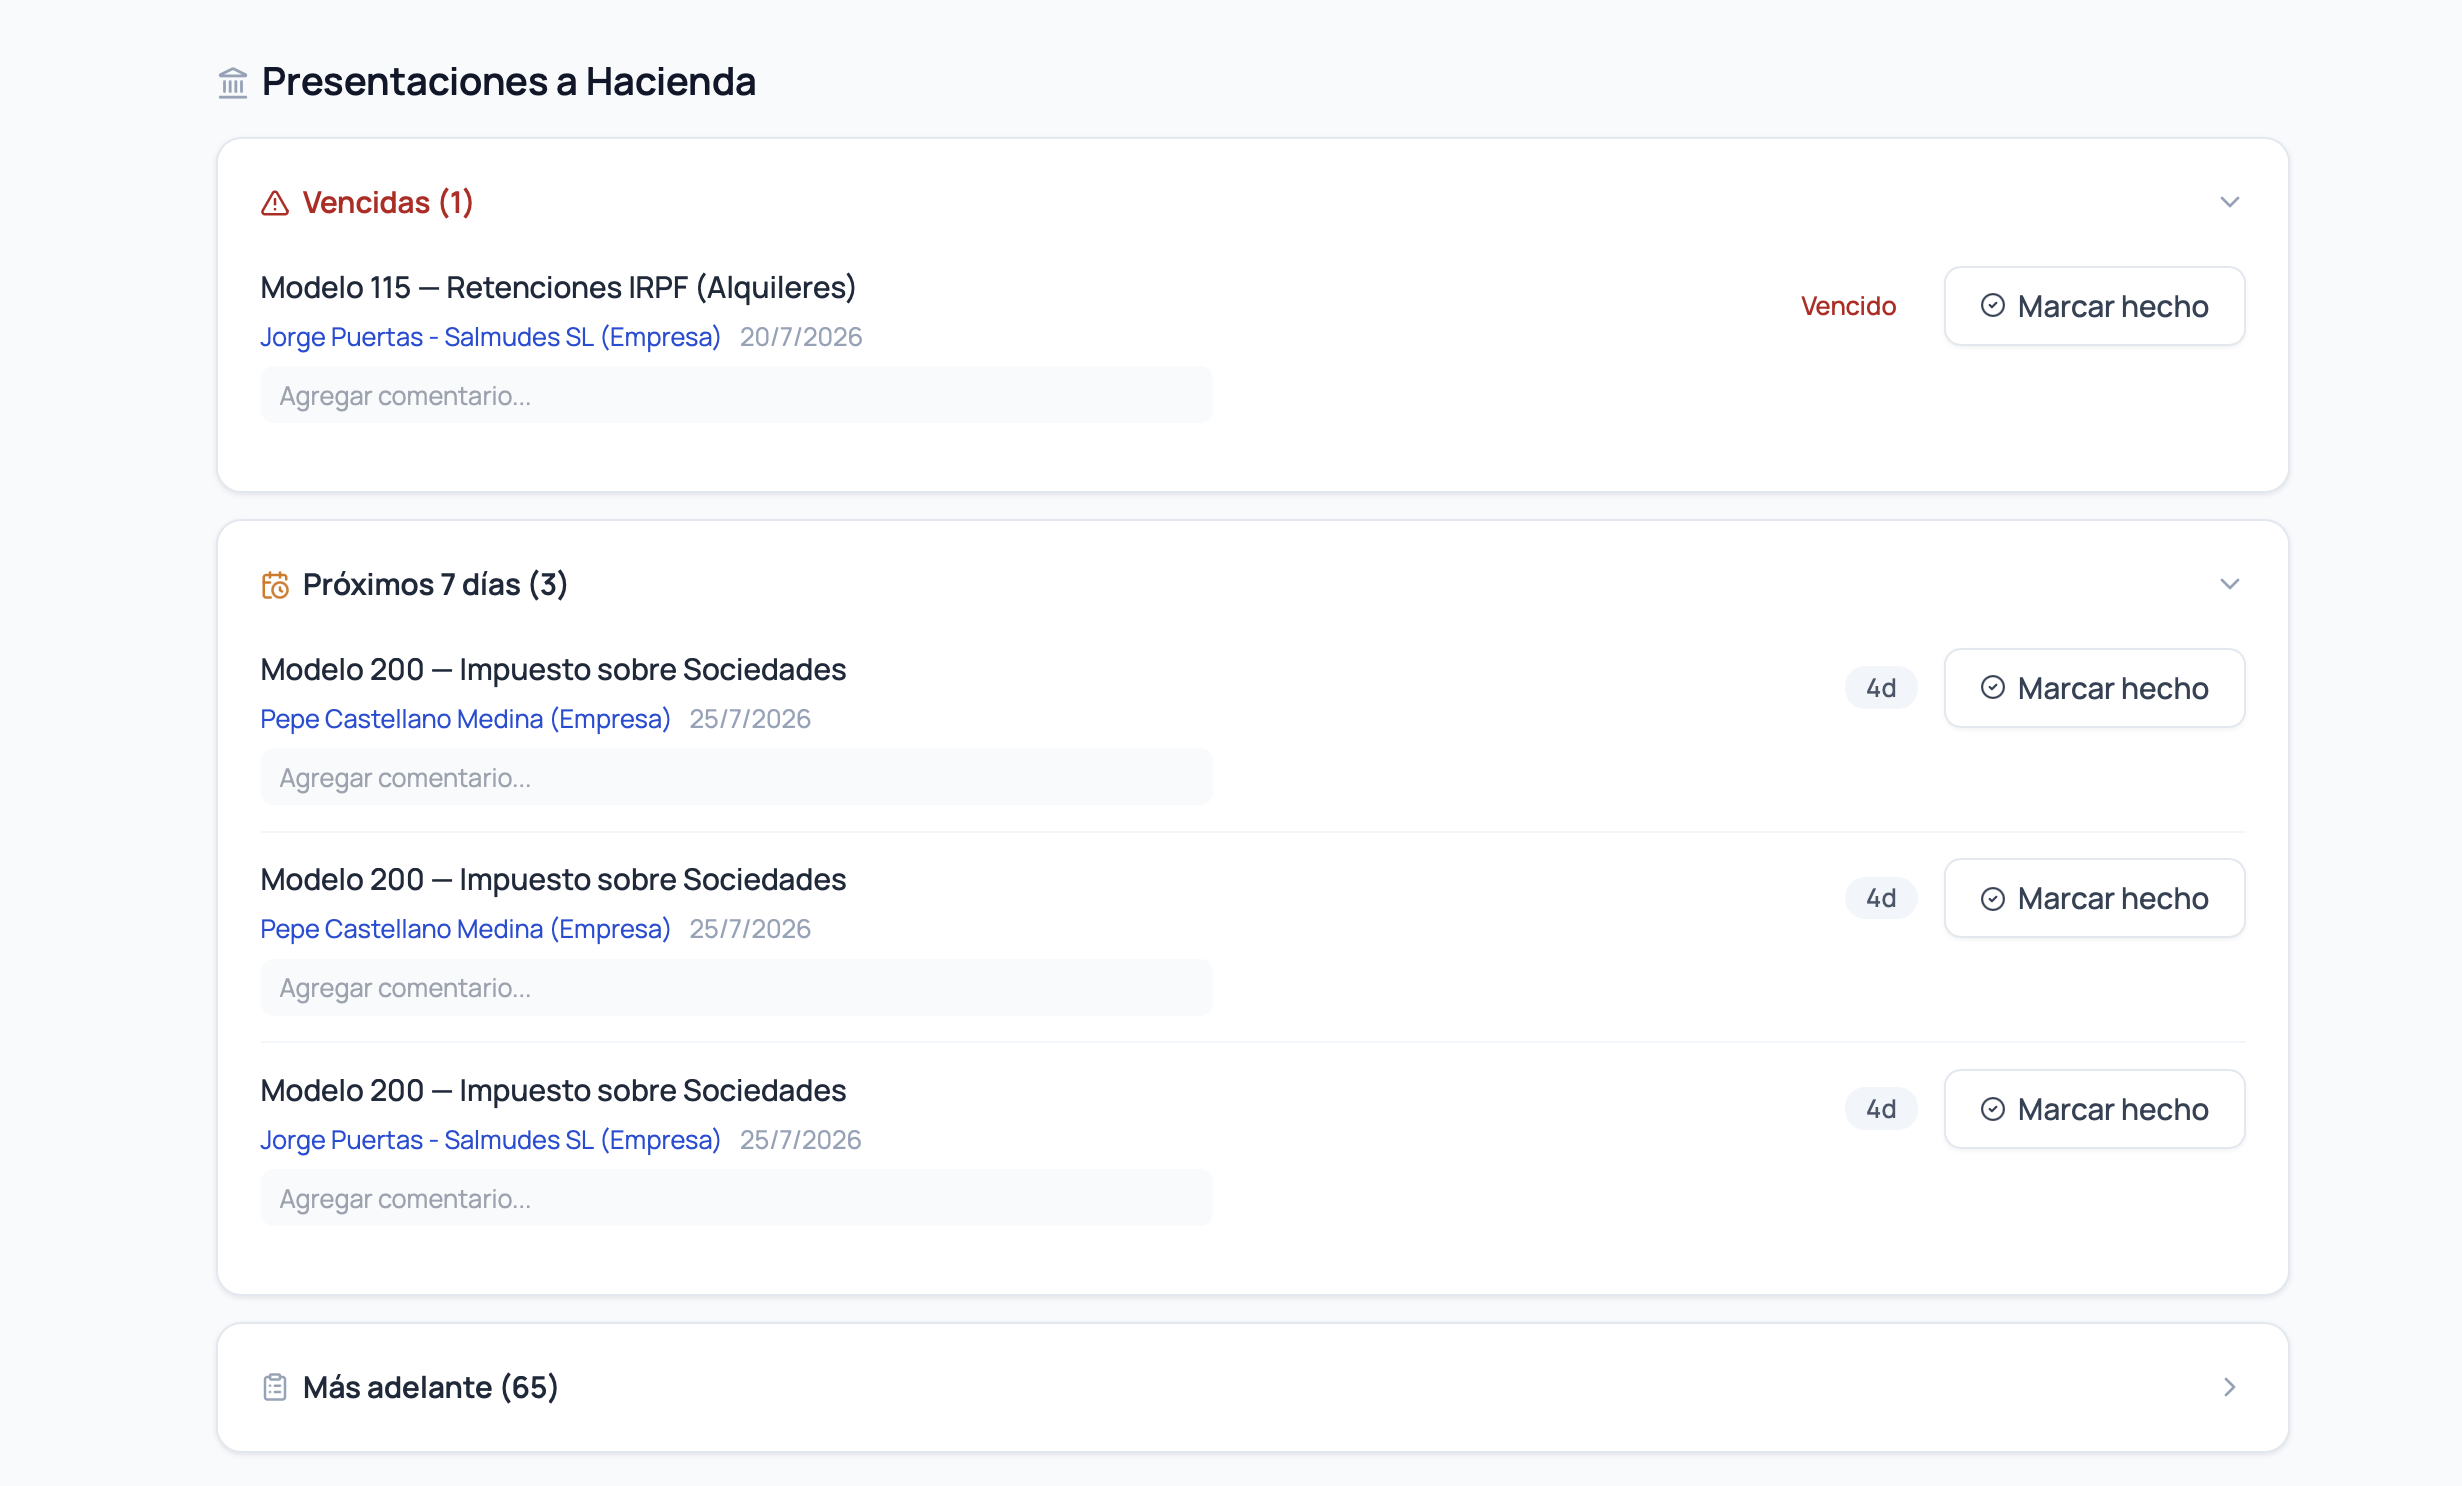Open Jorge Puertas link under Modelo 200
Screen dimensions: 2462x1486
[x=490, y=1140]
